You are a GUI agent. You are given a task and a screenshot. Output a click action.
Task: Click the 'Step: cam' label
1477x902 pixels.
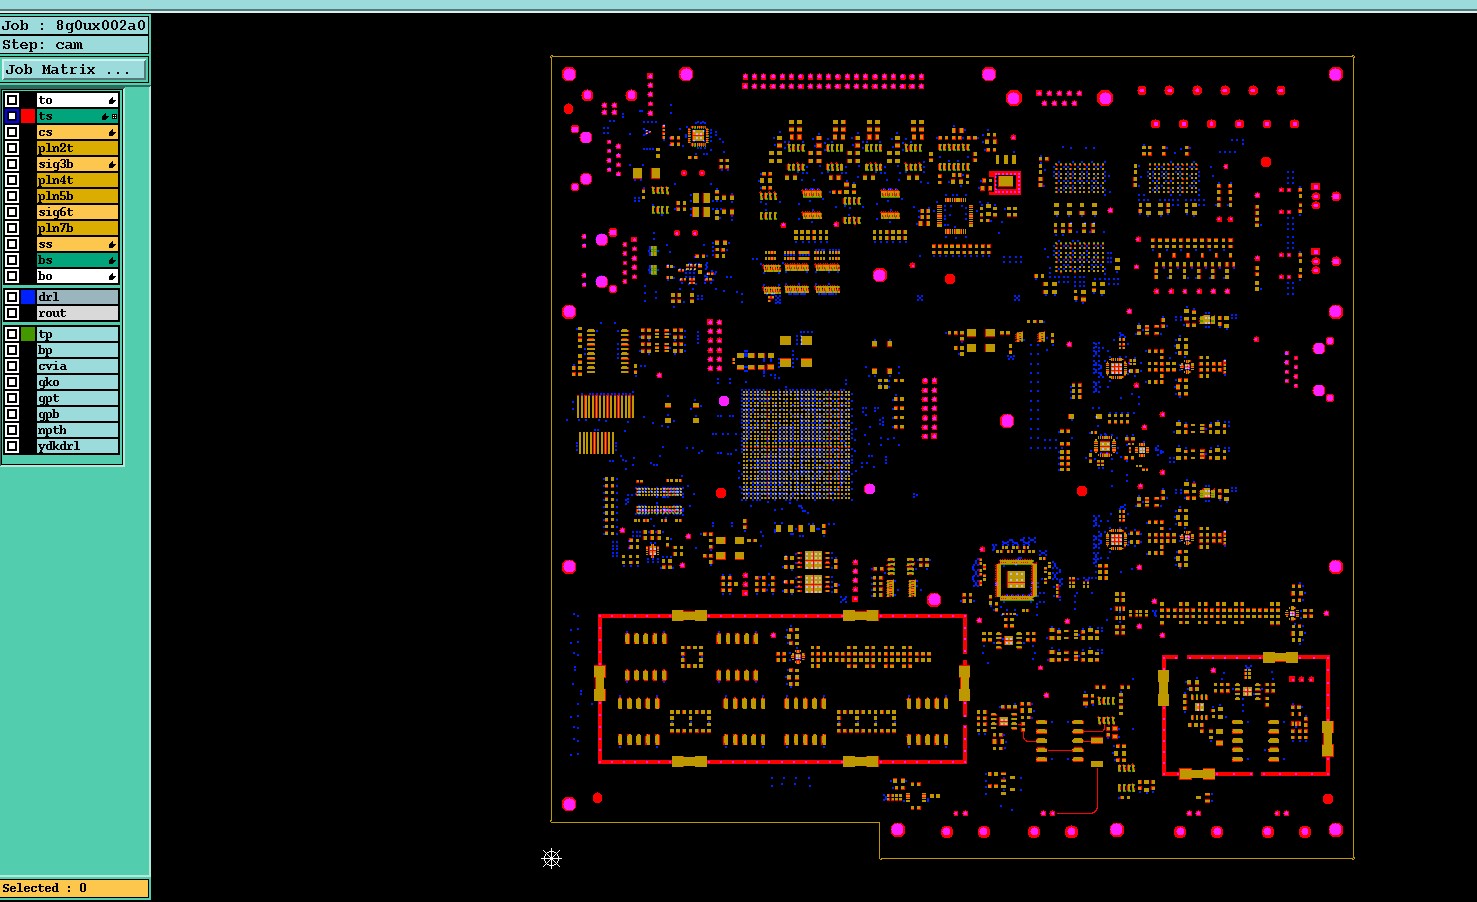click(x=74, y=45)
